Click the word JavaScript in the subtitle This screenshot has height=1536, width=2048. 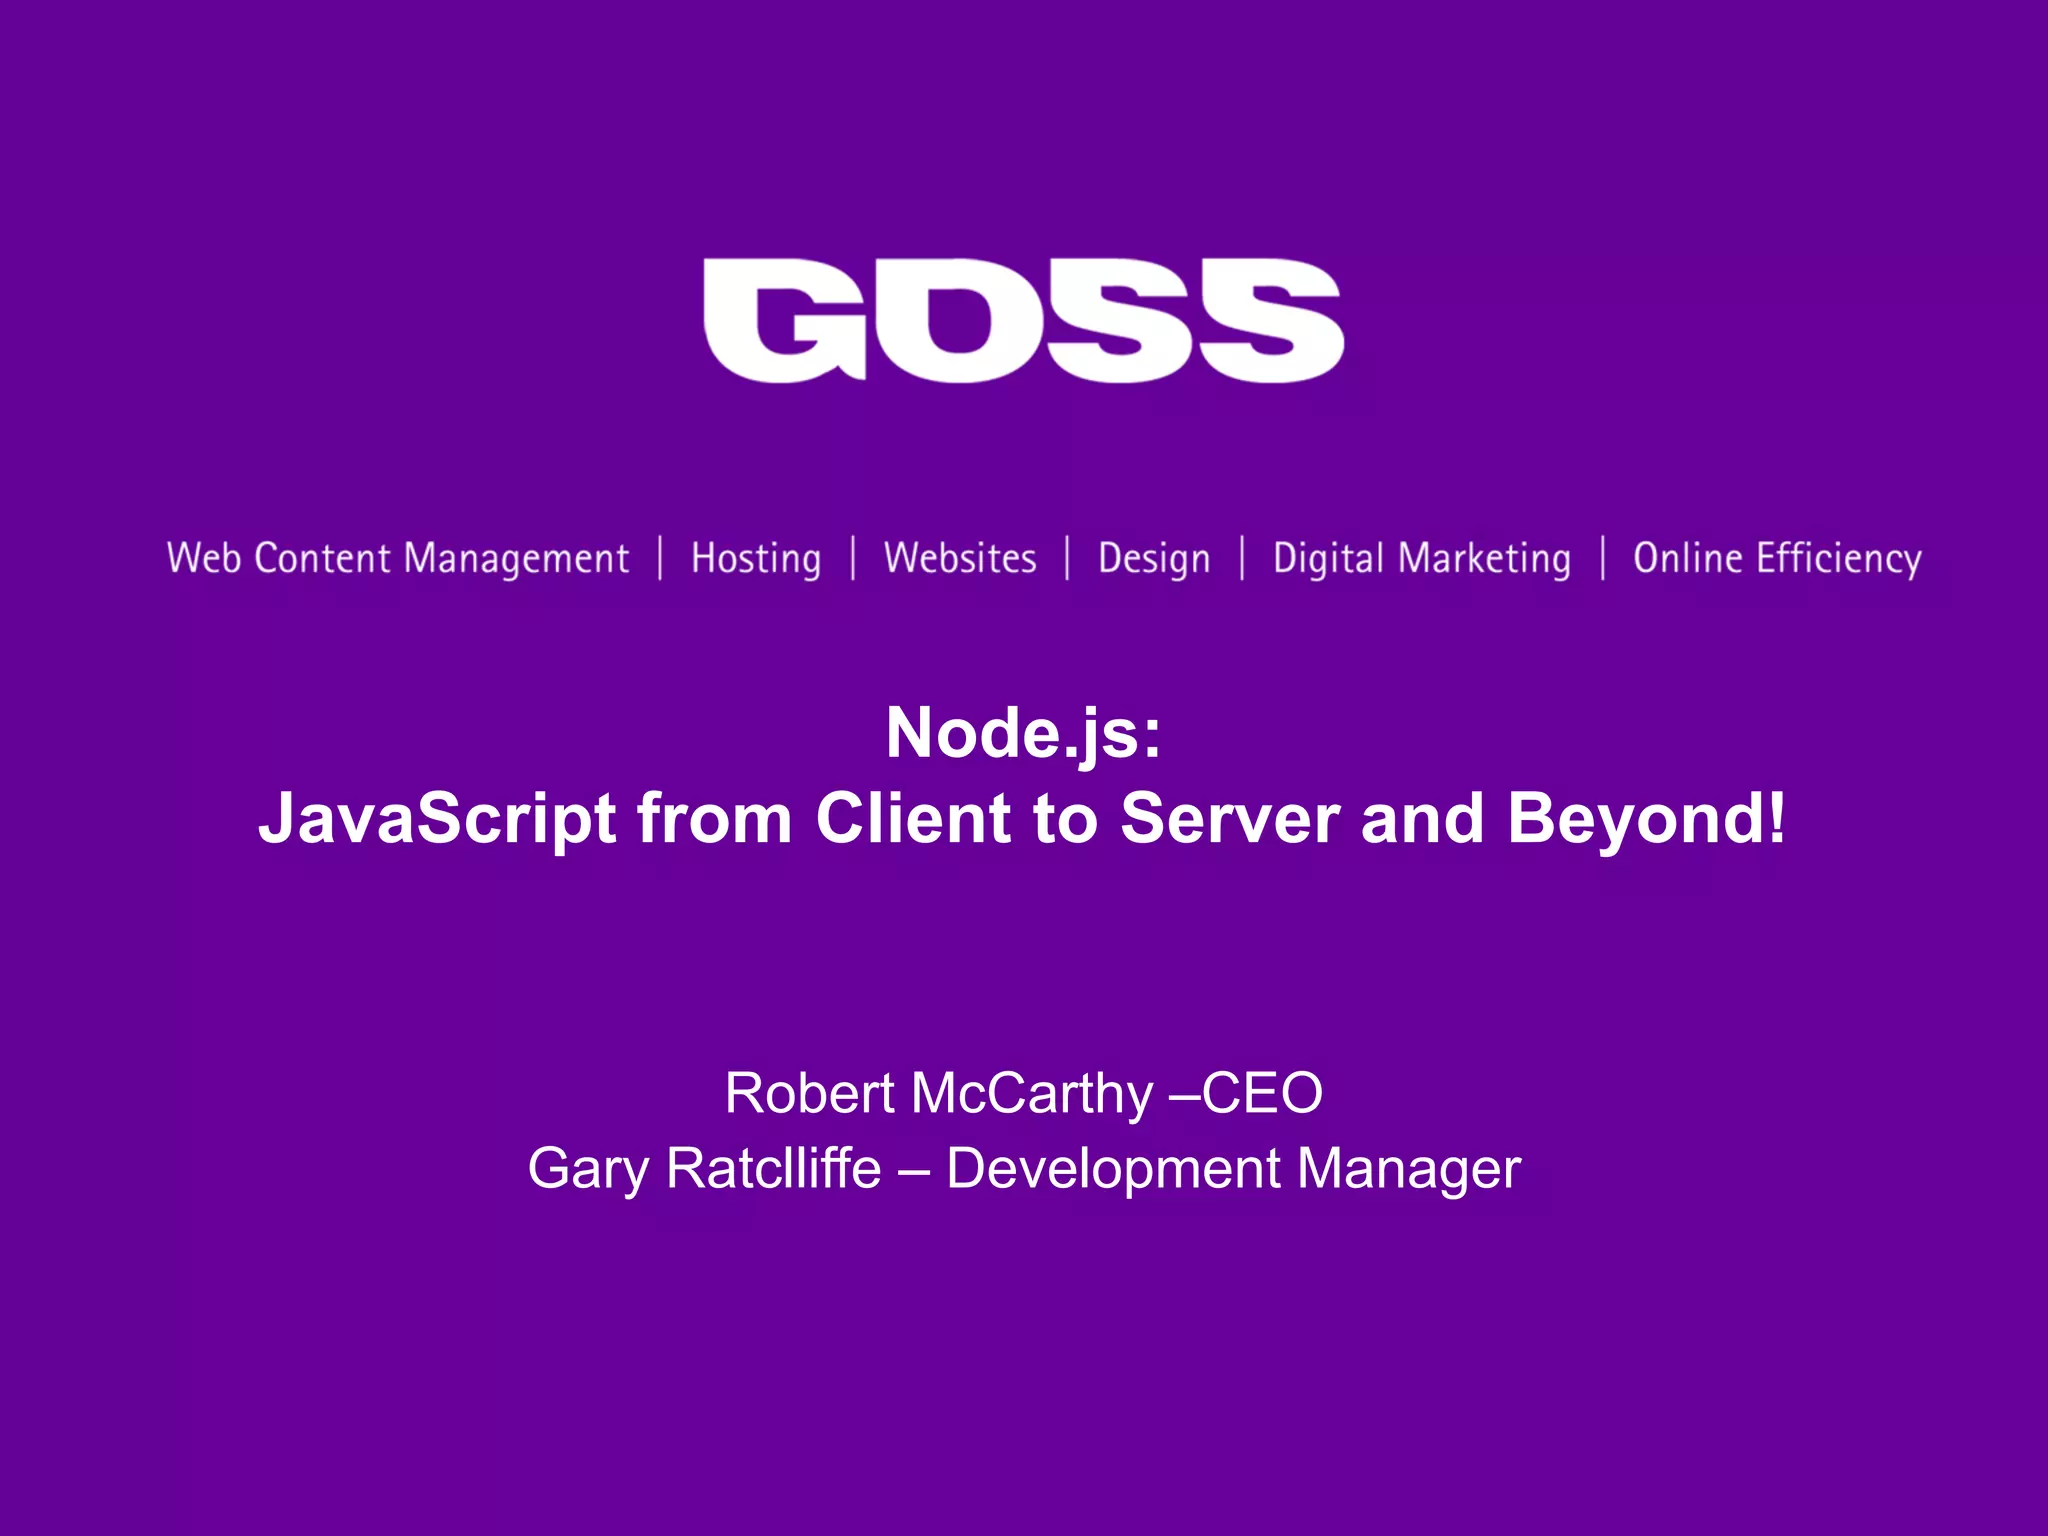[437, 819]
